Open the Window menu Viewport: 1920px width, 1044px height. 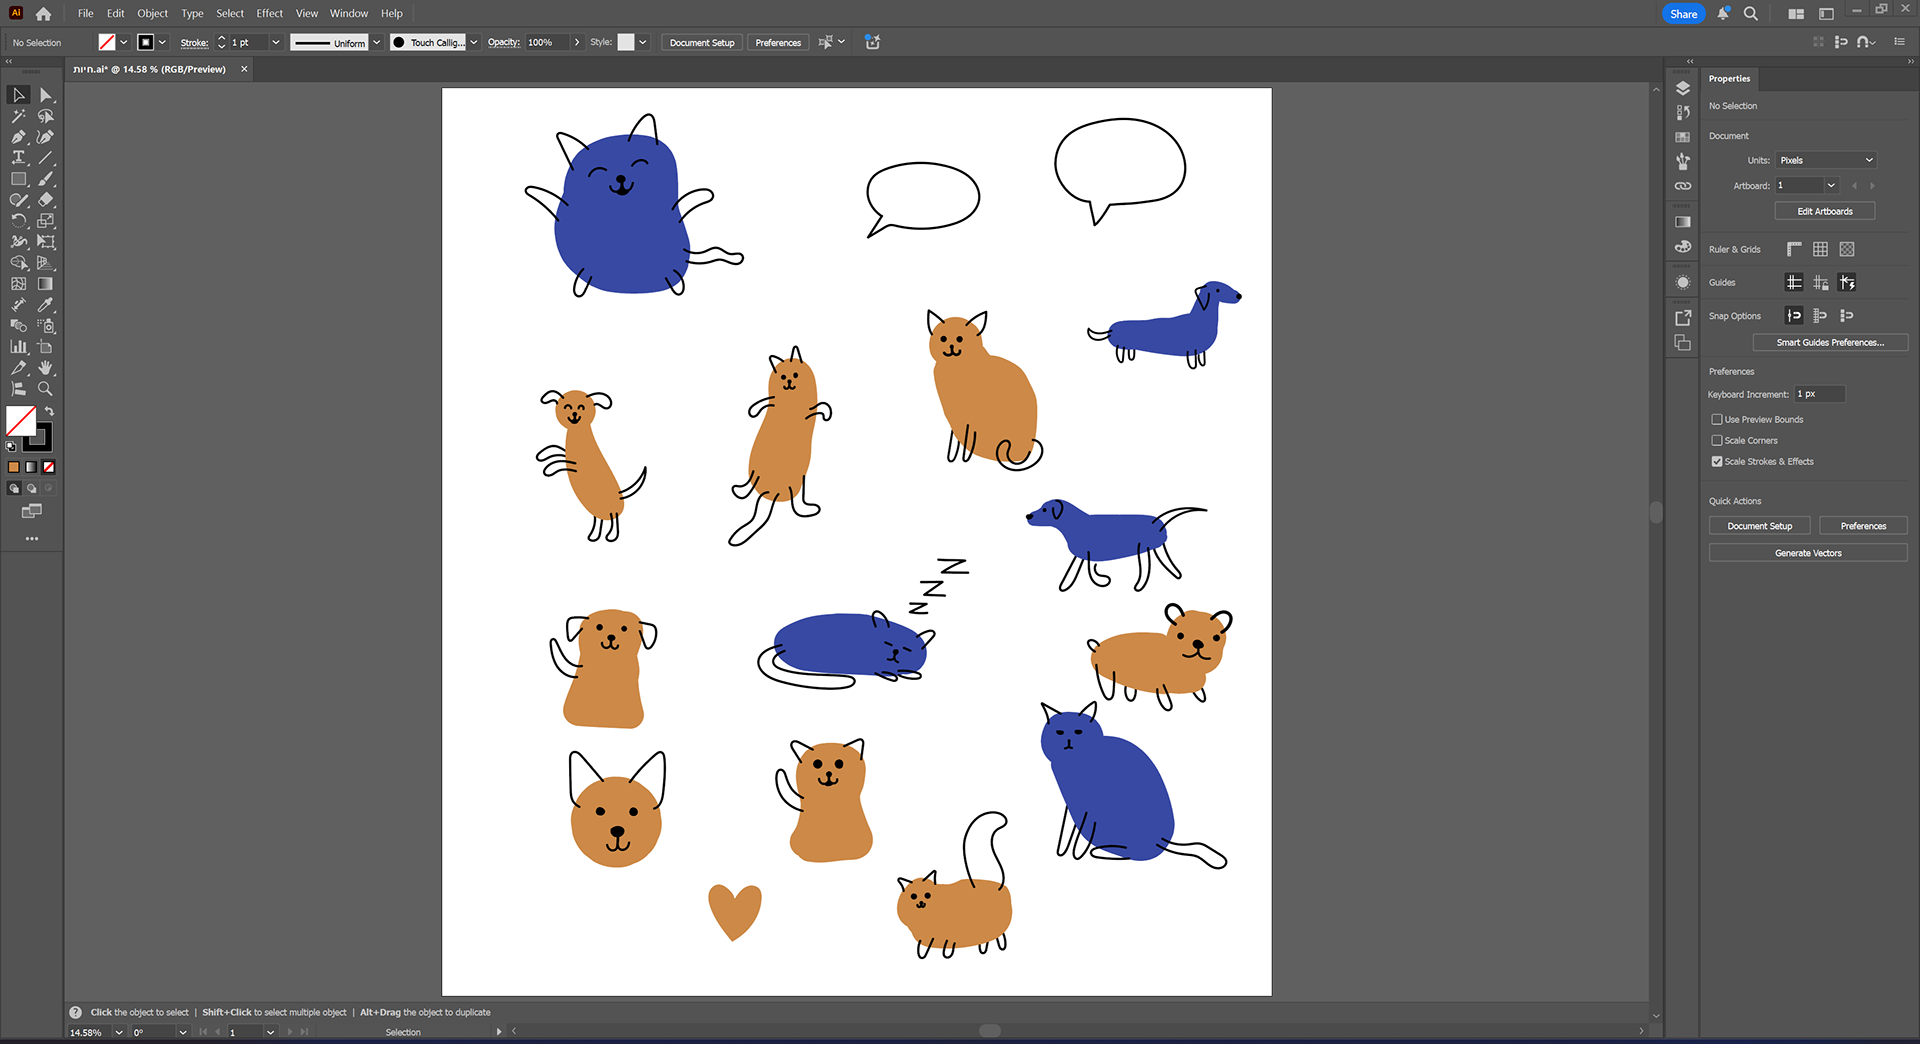point(349,13)
